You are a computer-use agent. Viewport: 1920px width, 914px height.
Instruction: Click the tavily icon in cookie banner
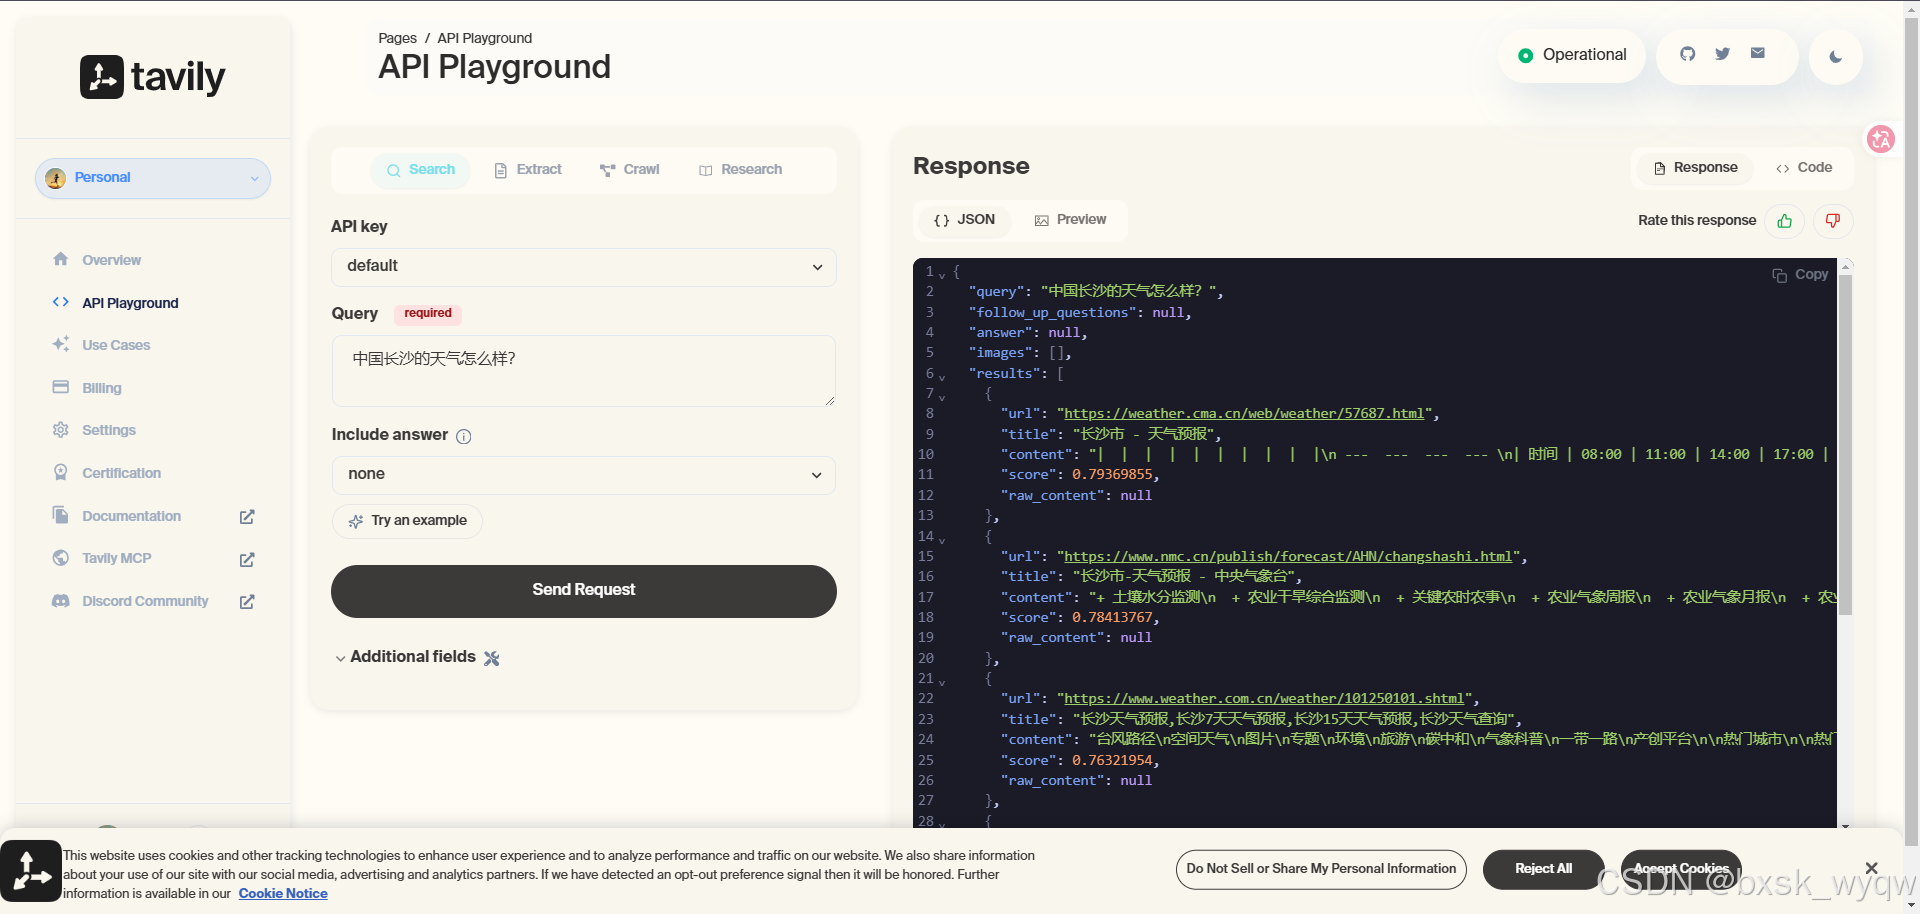[x=31, y=871]
